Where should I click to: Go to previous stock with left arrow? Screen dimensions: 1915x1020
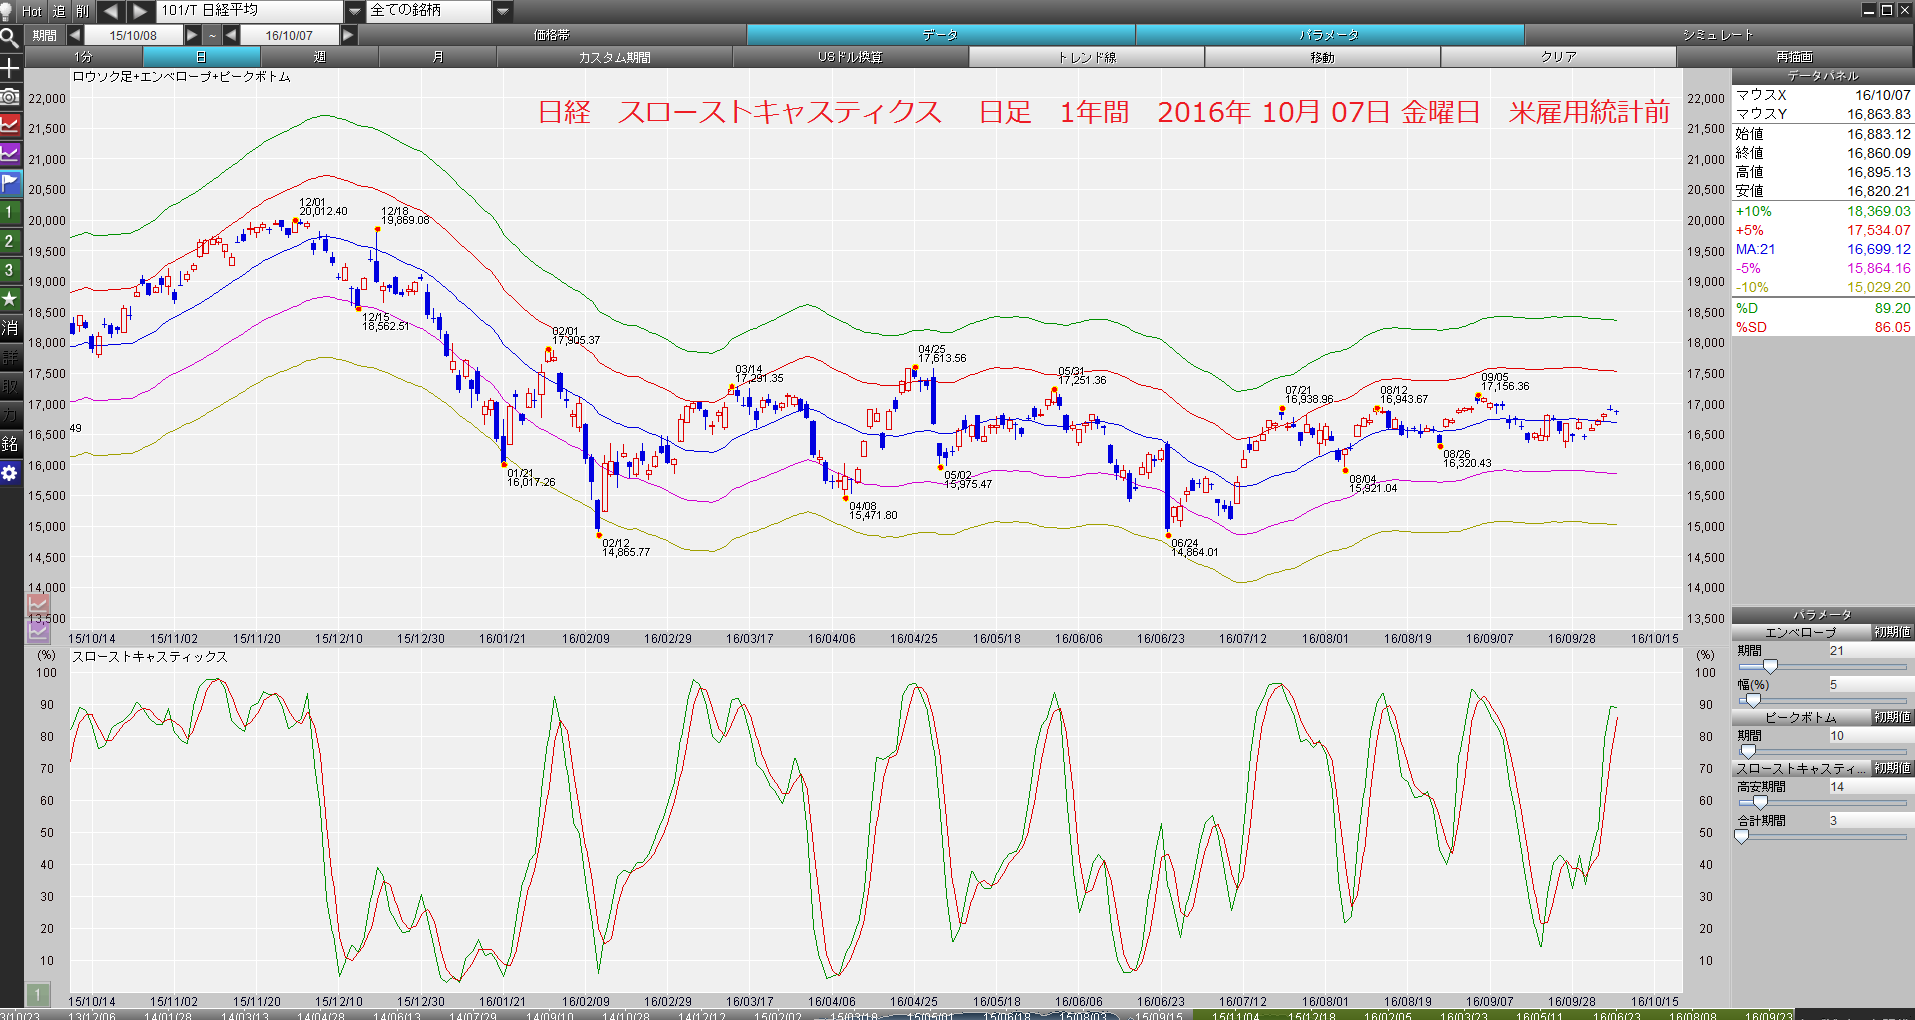(110, 11)
